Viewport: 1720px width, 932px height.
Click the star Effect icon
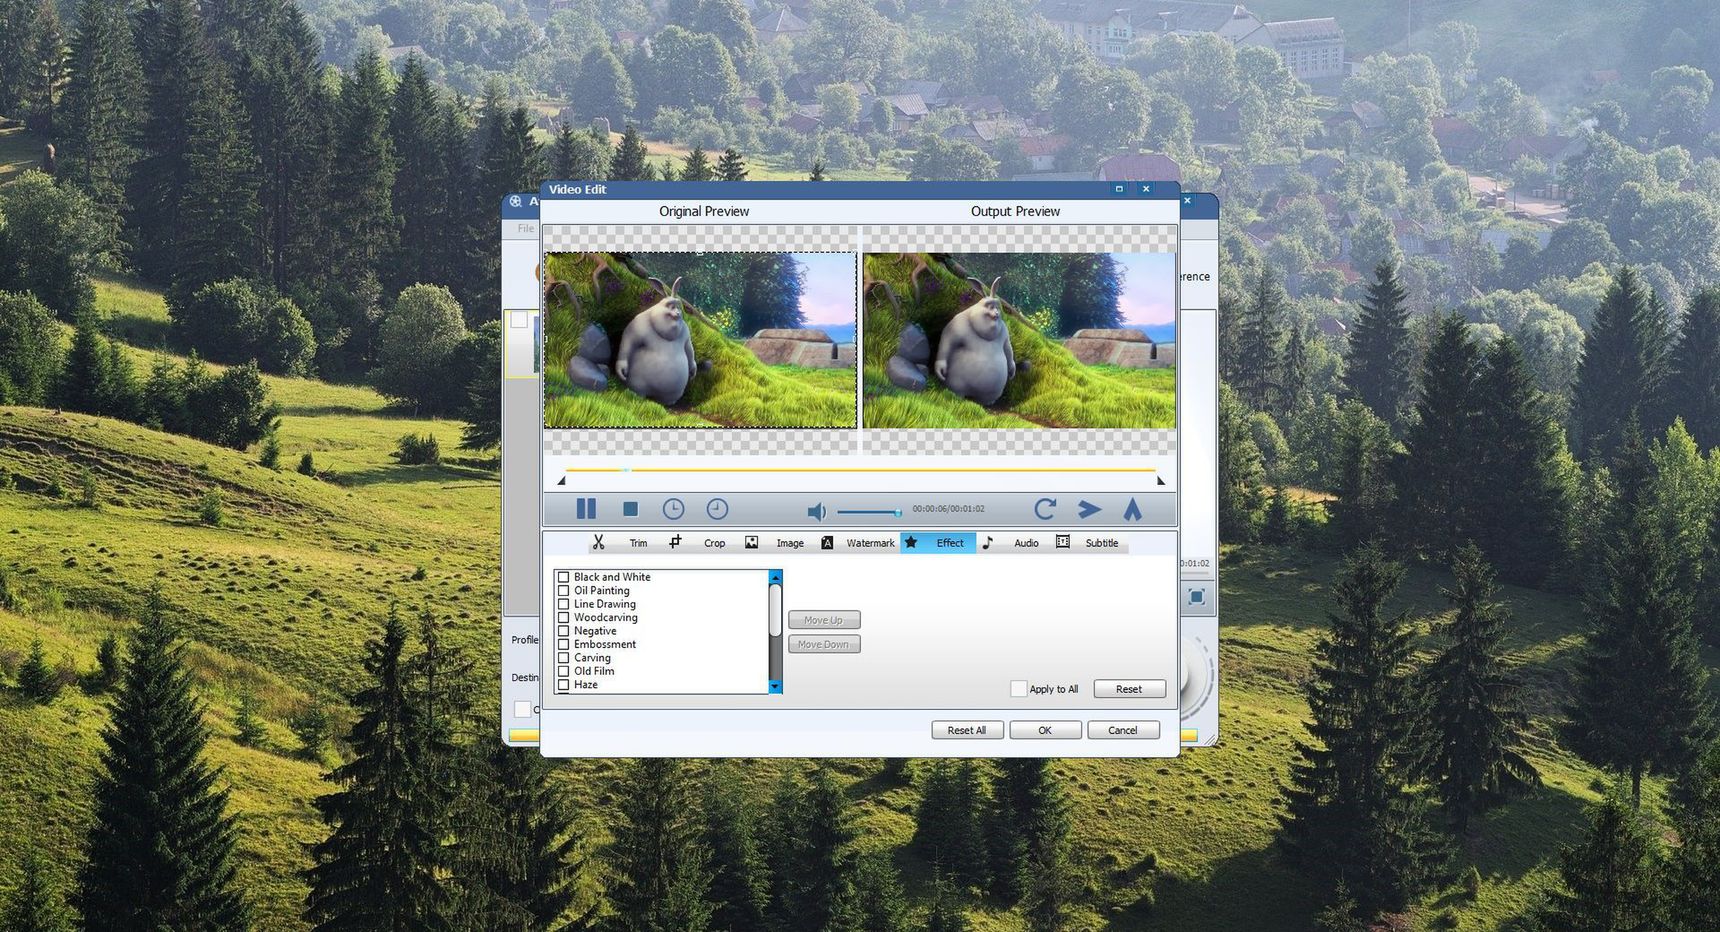(x=911, y=542)
